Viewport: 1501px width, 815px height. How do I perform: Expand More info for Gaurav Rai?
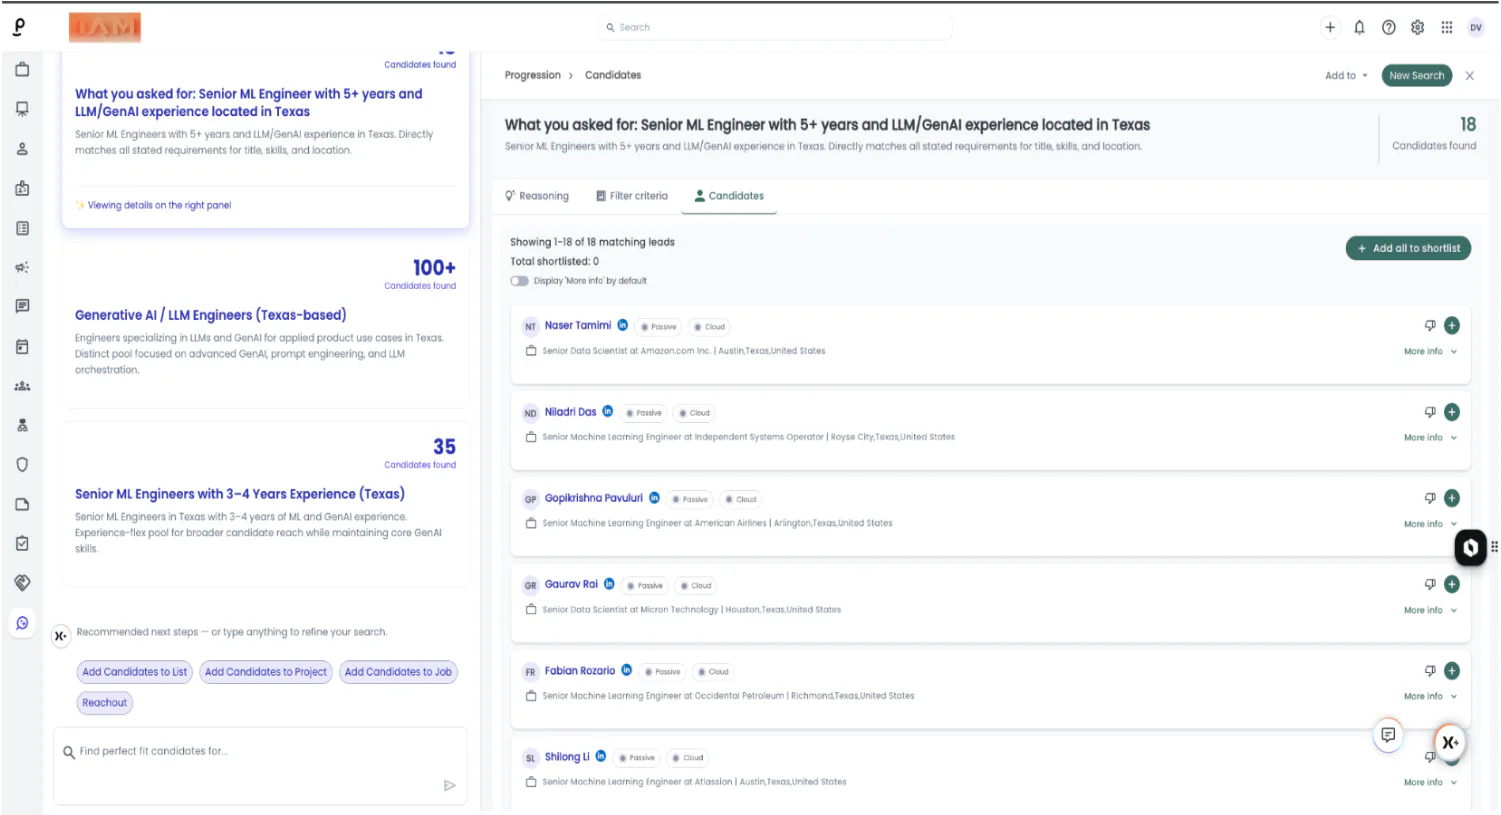tap(1430, 610)
